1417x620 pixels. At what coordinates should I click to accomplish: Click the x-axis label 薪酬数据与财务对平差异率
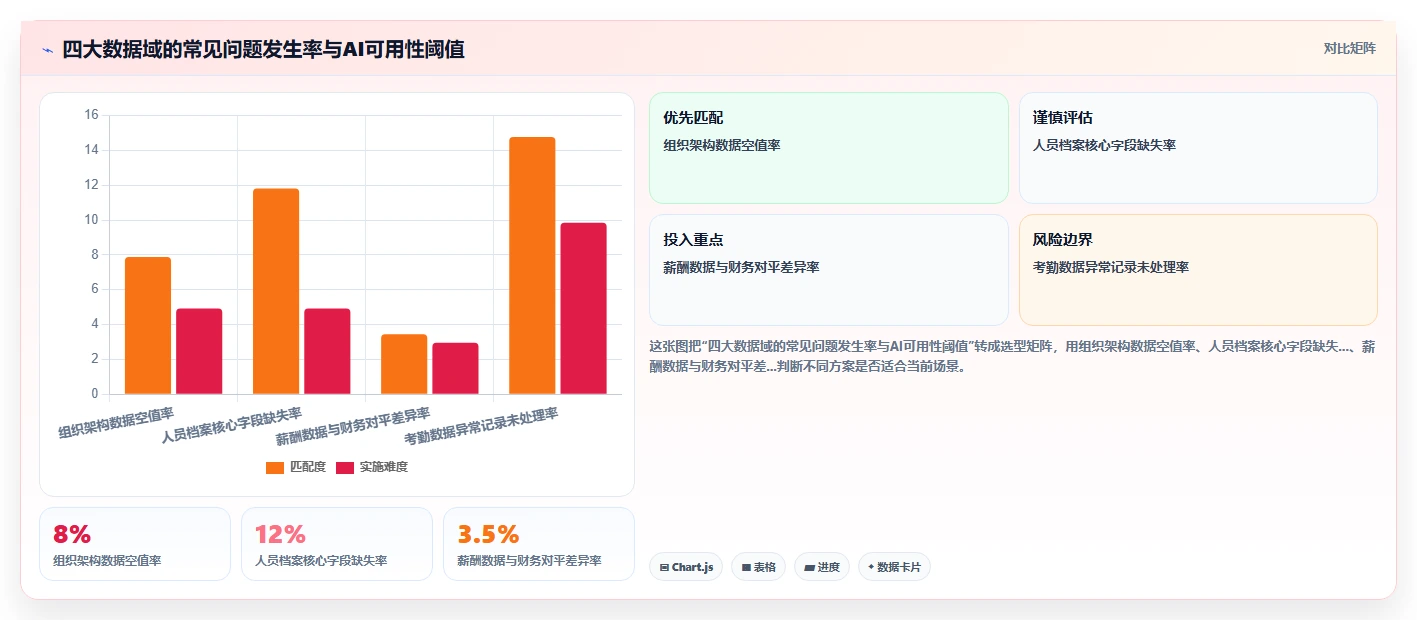click(x=352, y=424)
